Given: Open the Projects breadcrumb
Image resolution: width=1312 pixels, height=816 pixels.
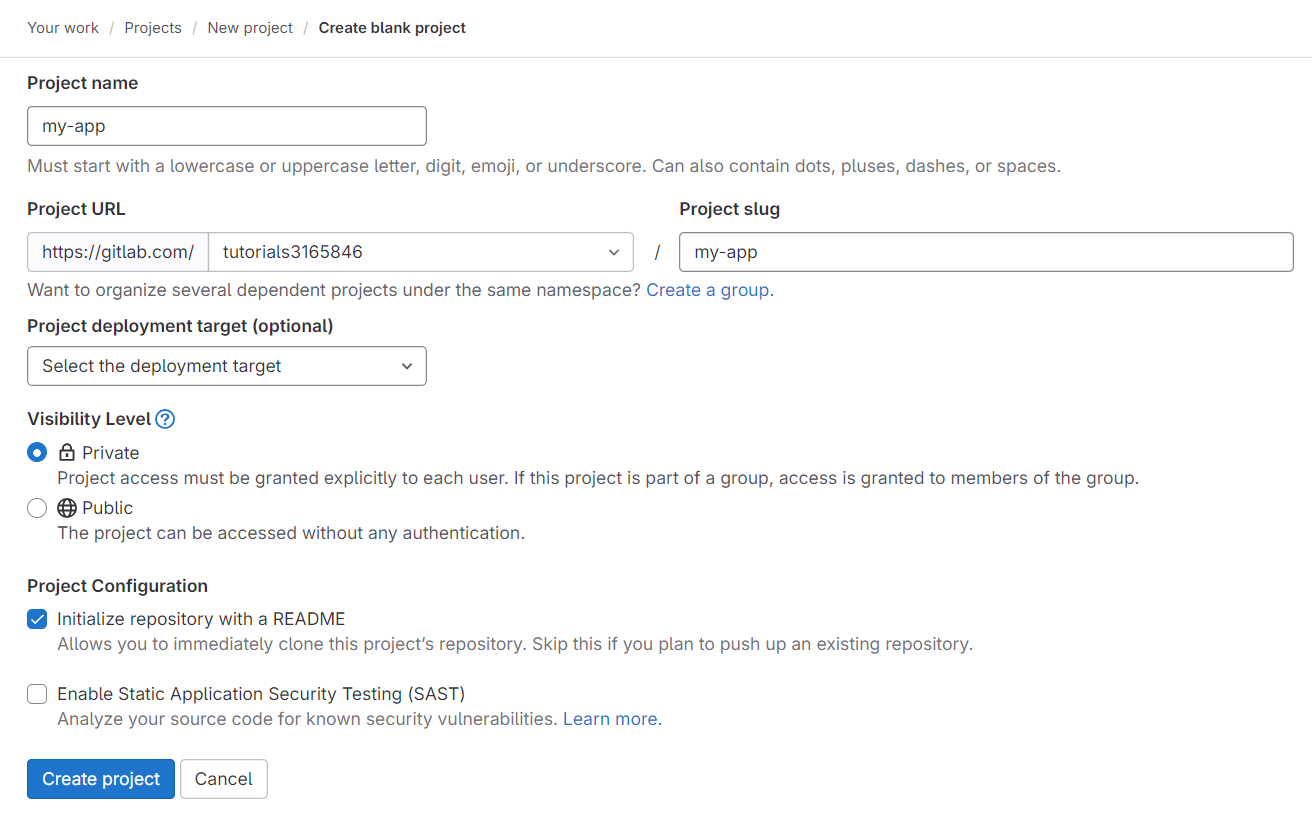Looking at the screenshot, I should tap(152, 27).
